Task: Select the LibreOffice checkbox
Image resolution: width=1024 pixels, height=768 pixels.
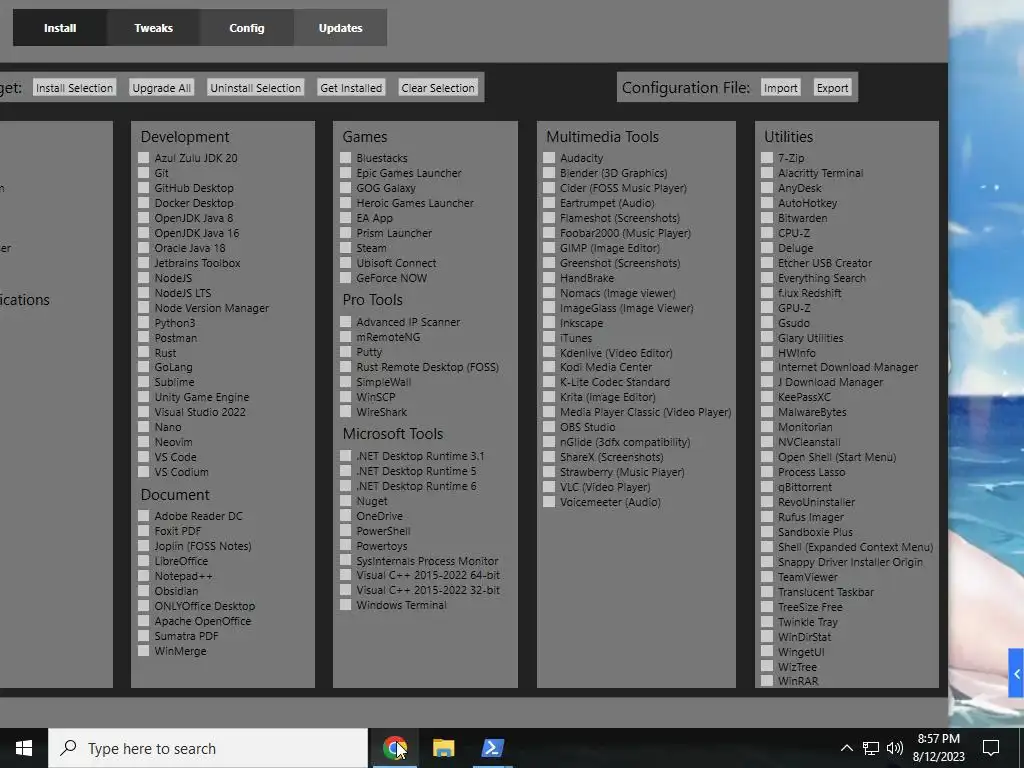Action: (x=144, y=560)
